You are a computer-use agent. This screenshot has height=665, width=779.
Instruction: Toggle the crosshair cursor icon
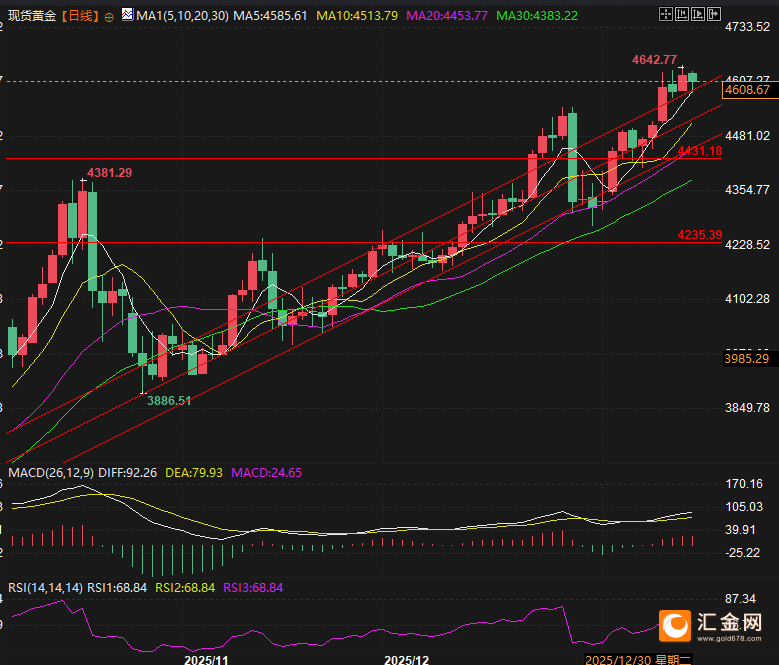[665, 14]
